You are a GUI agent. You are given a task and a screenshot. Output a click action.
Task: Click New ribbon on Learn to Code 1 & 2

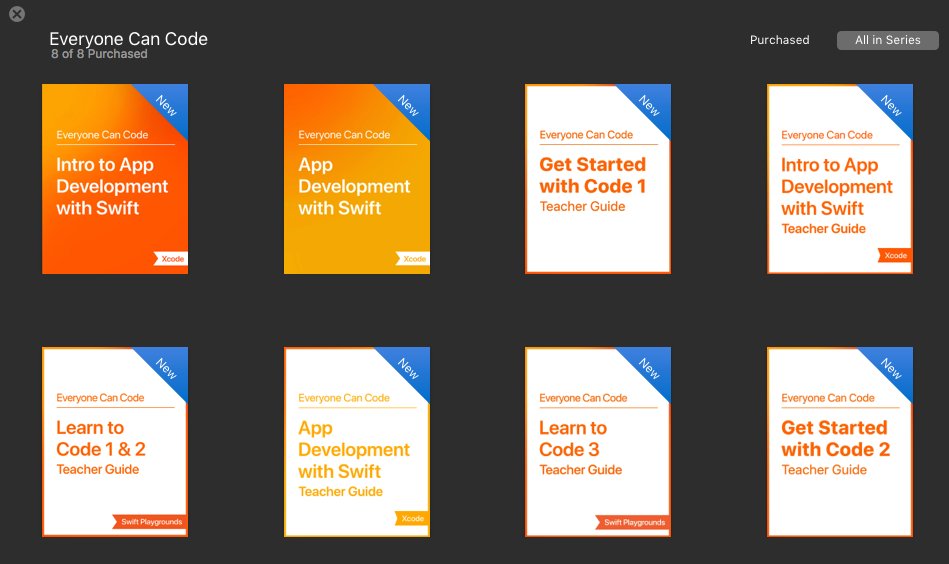point(166,368)
